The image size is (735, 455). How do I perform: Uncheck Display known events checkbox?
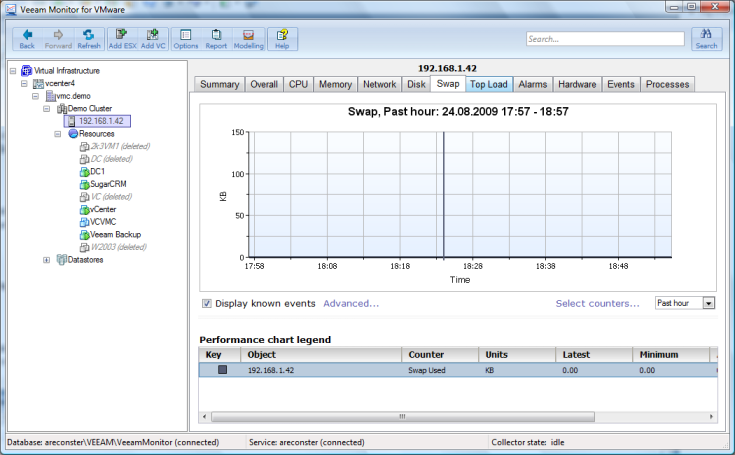point(207,304)
